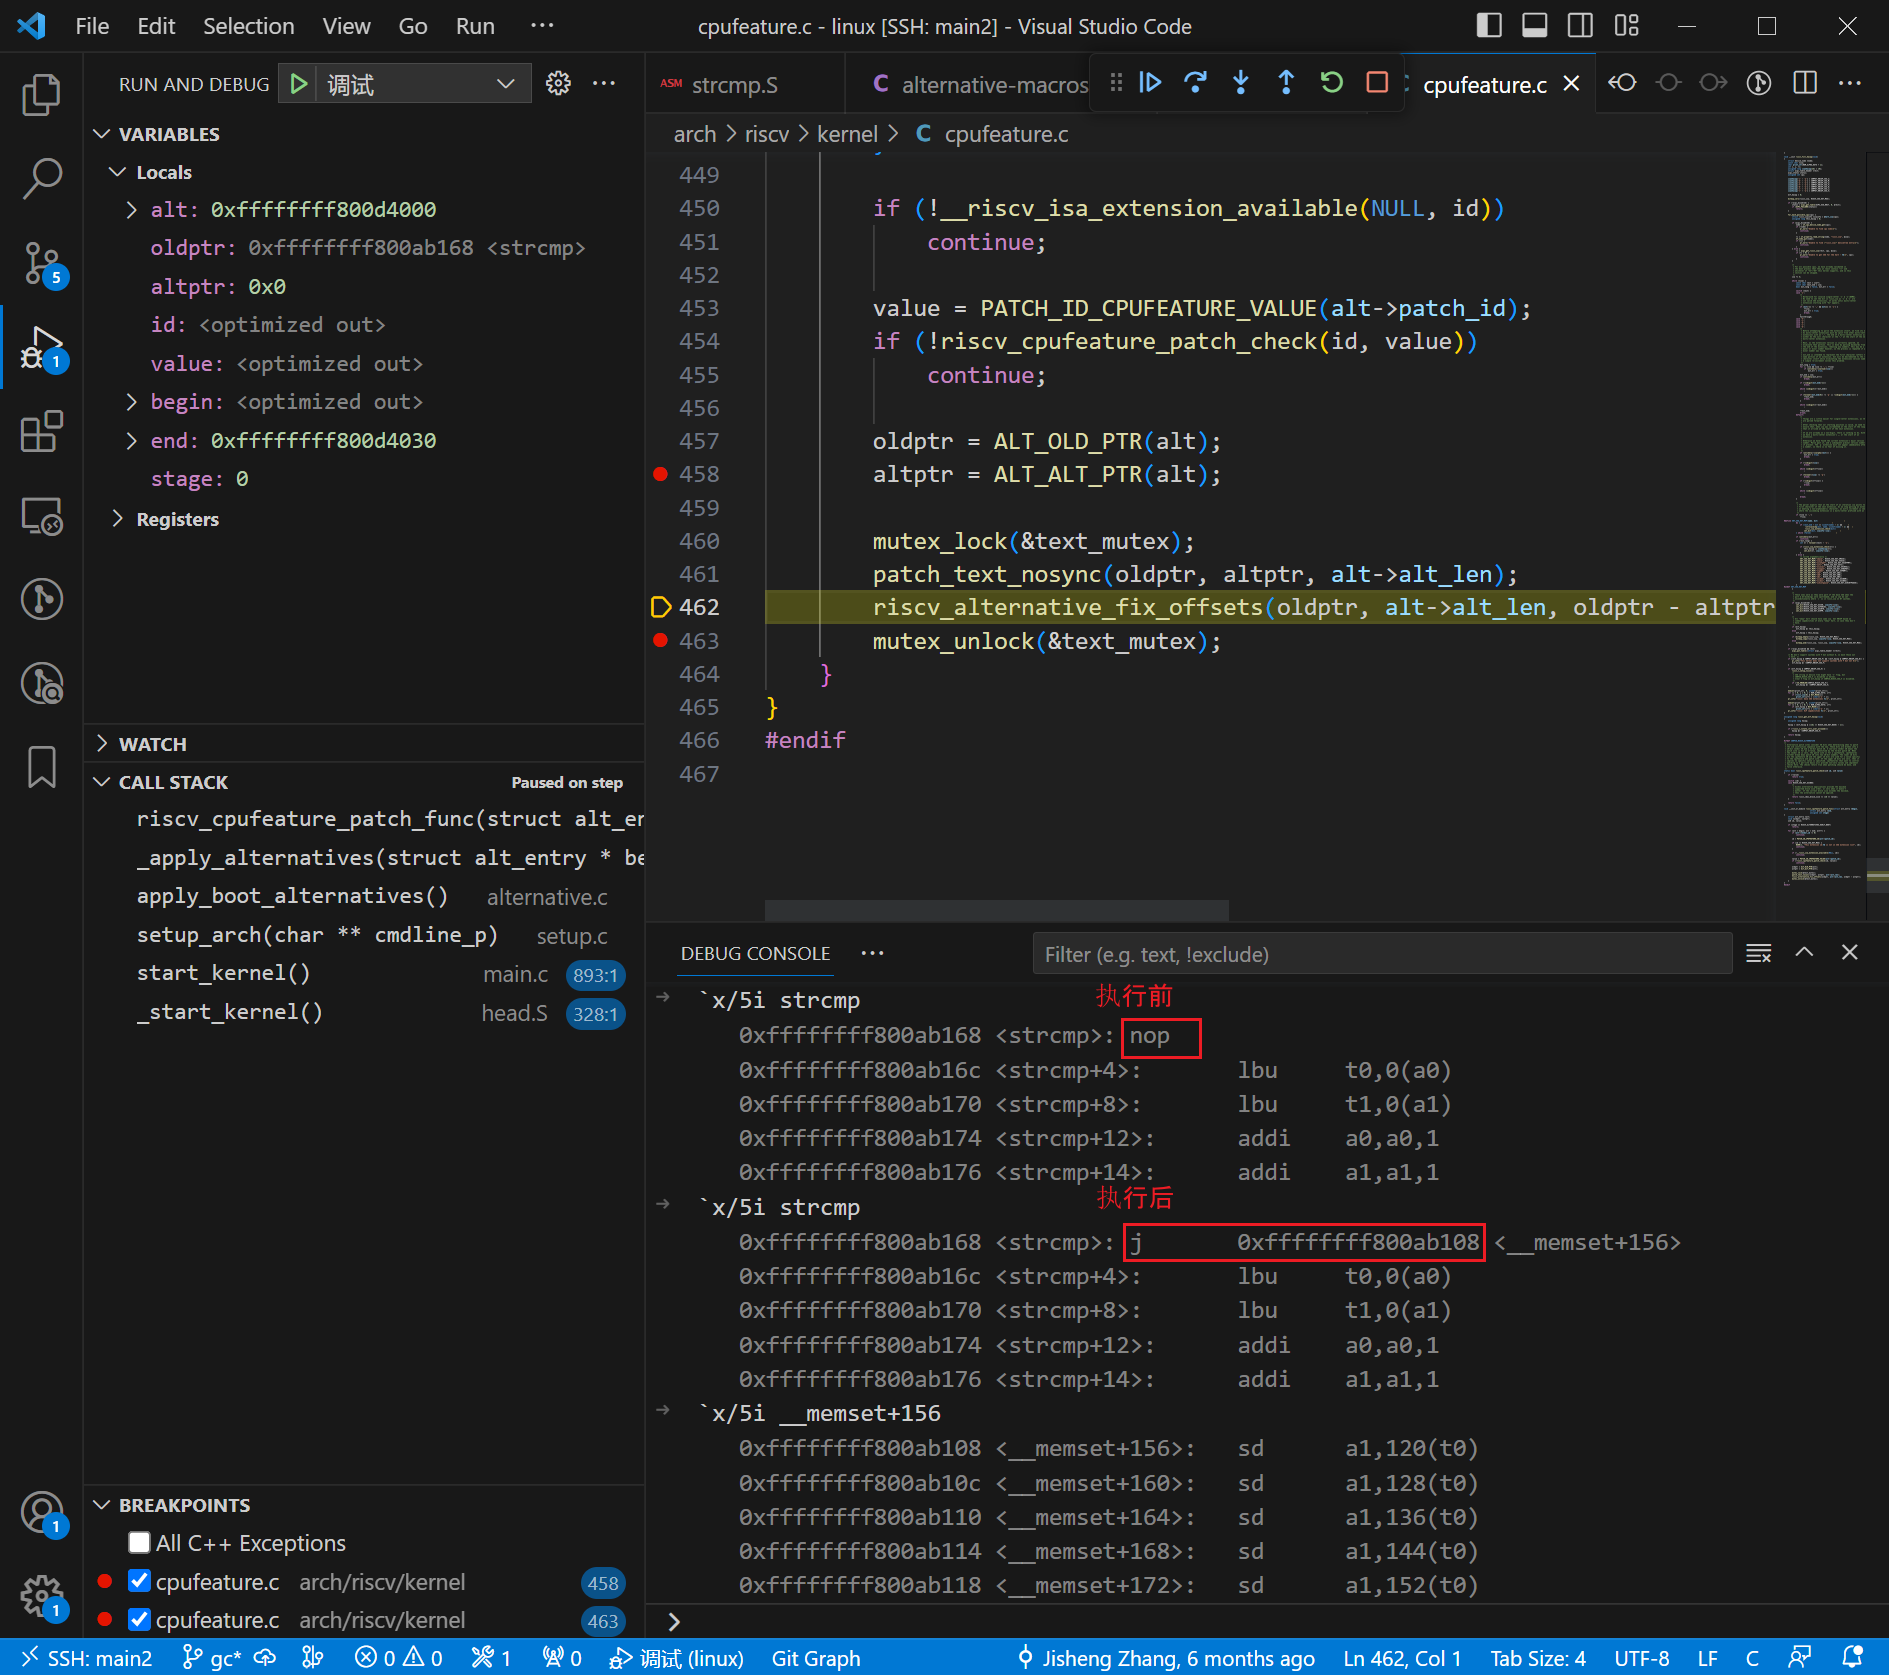This screenshot has height=1675, width=1889.
Task: Click the debug Continue button
Action: 1150,83
